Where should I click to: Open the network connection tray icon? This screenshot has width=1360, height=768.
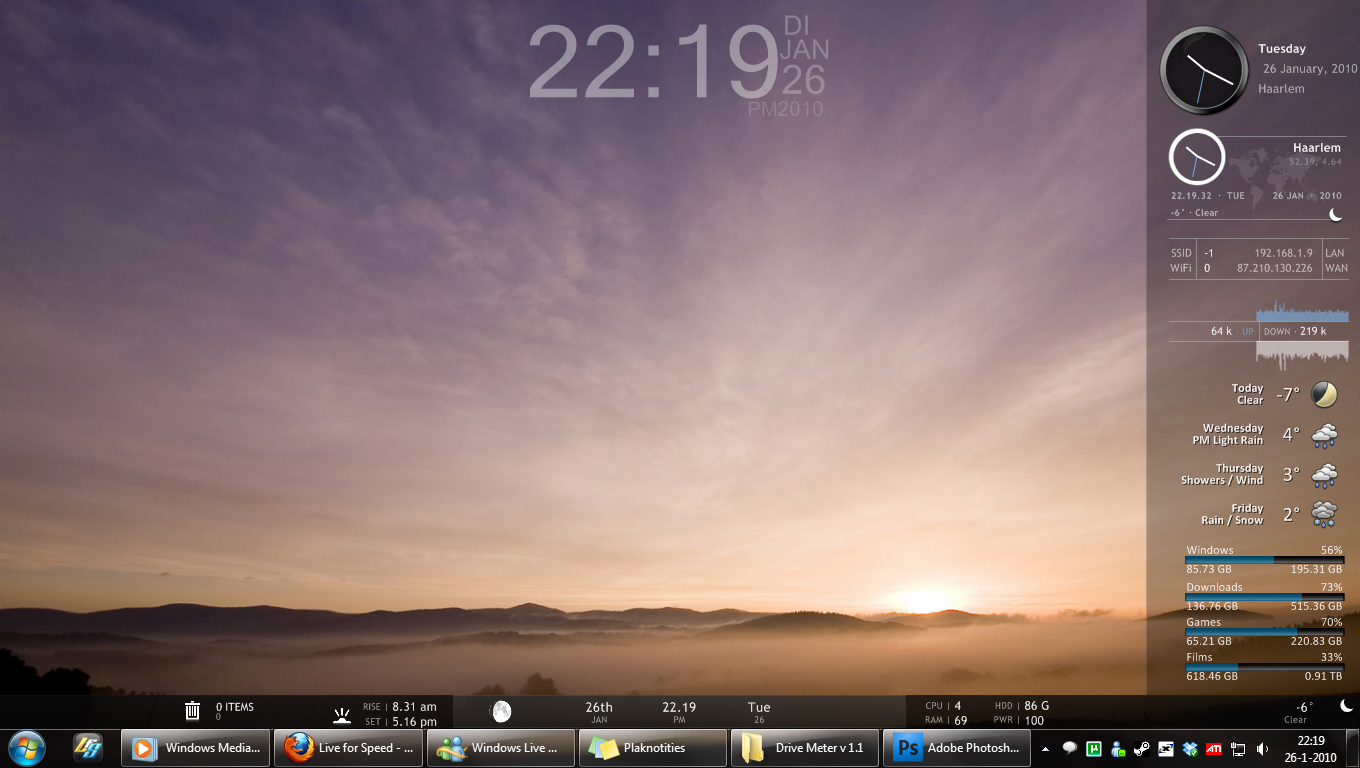click(1237, 748)
